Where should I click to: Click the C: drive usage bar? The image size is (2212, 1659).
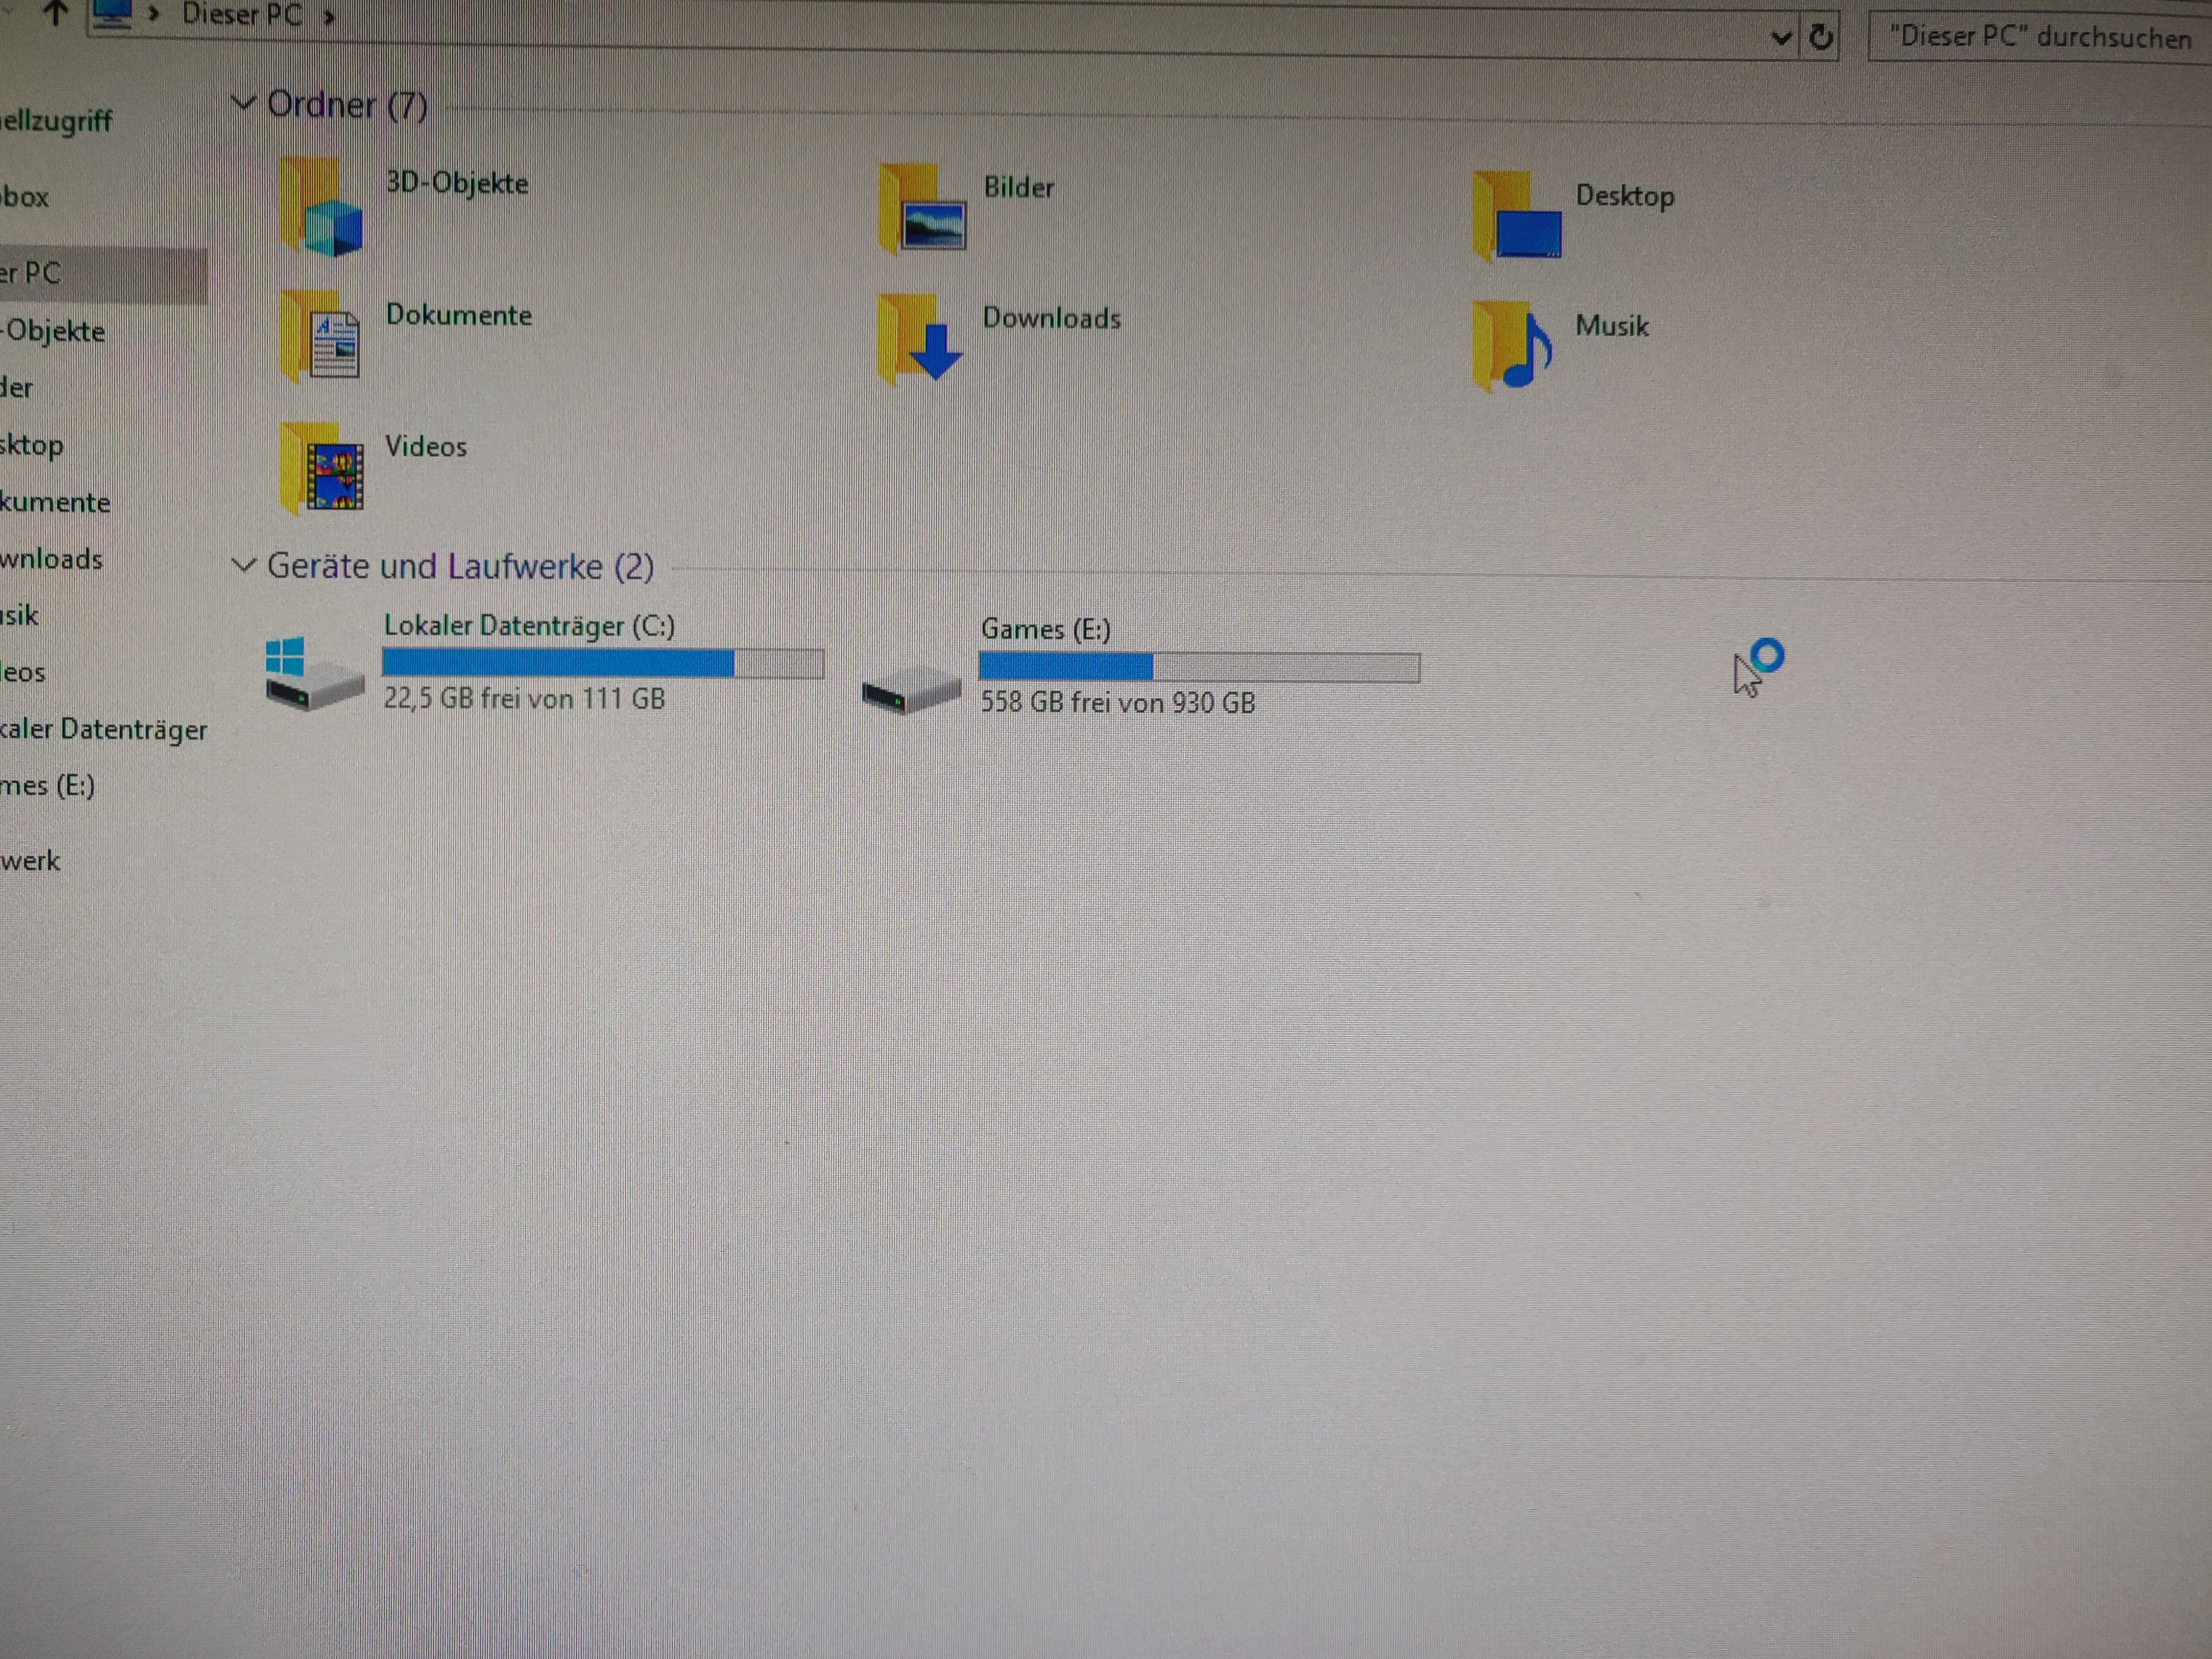pyautogui.click(x=603, y=663)
